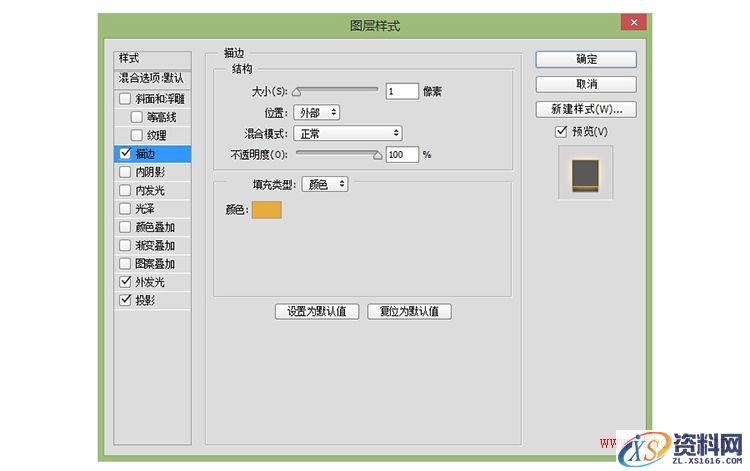Uncheck the 外发光 checkbox
Viewport: 750px width, 471px height.
pyautogui.click(x=125, y=282)
